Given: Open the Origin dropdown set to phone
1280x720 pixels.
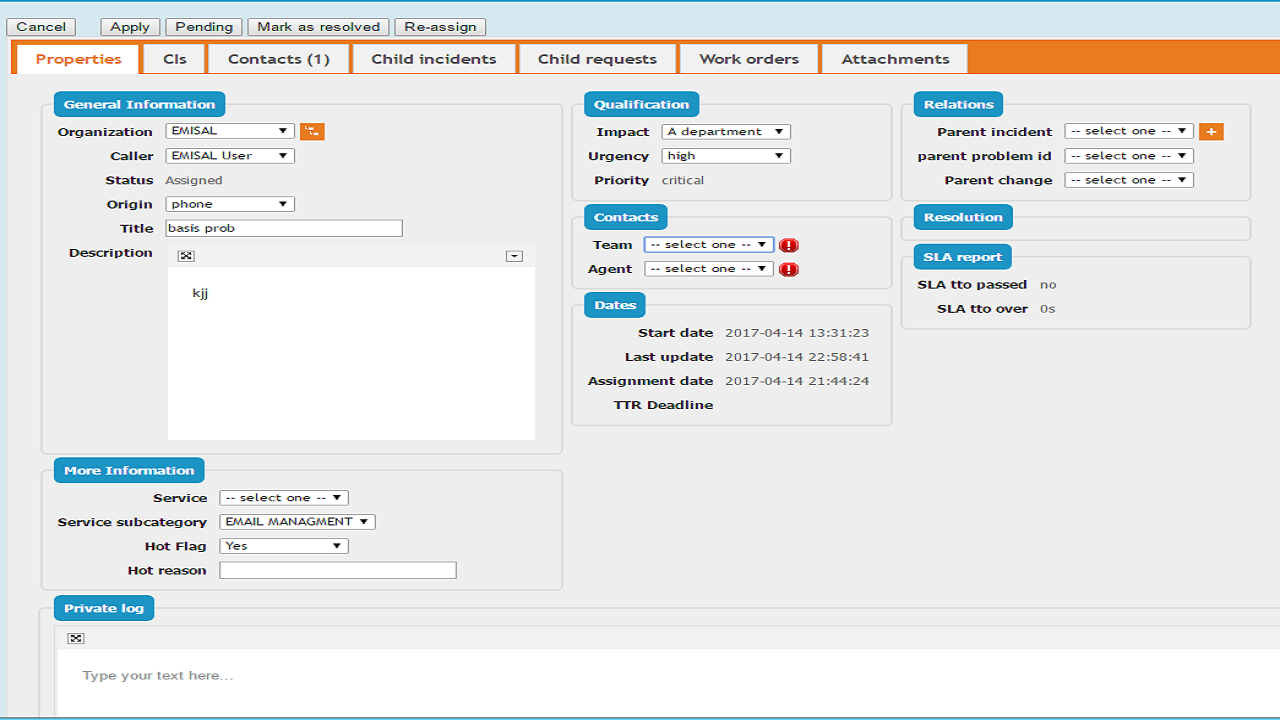Looking at the screenshot, I should pyautogui.click(x=230, y=204).
